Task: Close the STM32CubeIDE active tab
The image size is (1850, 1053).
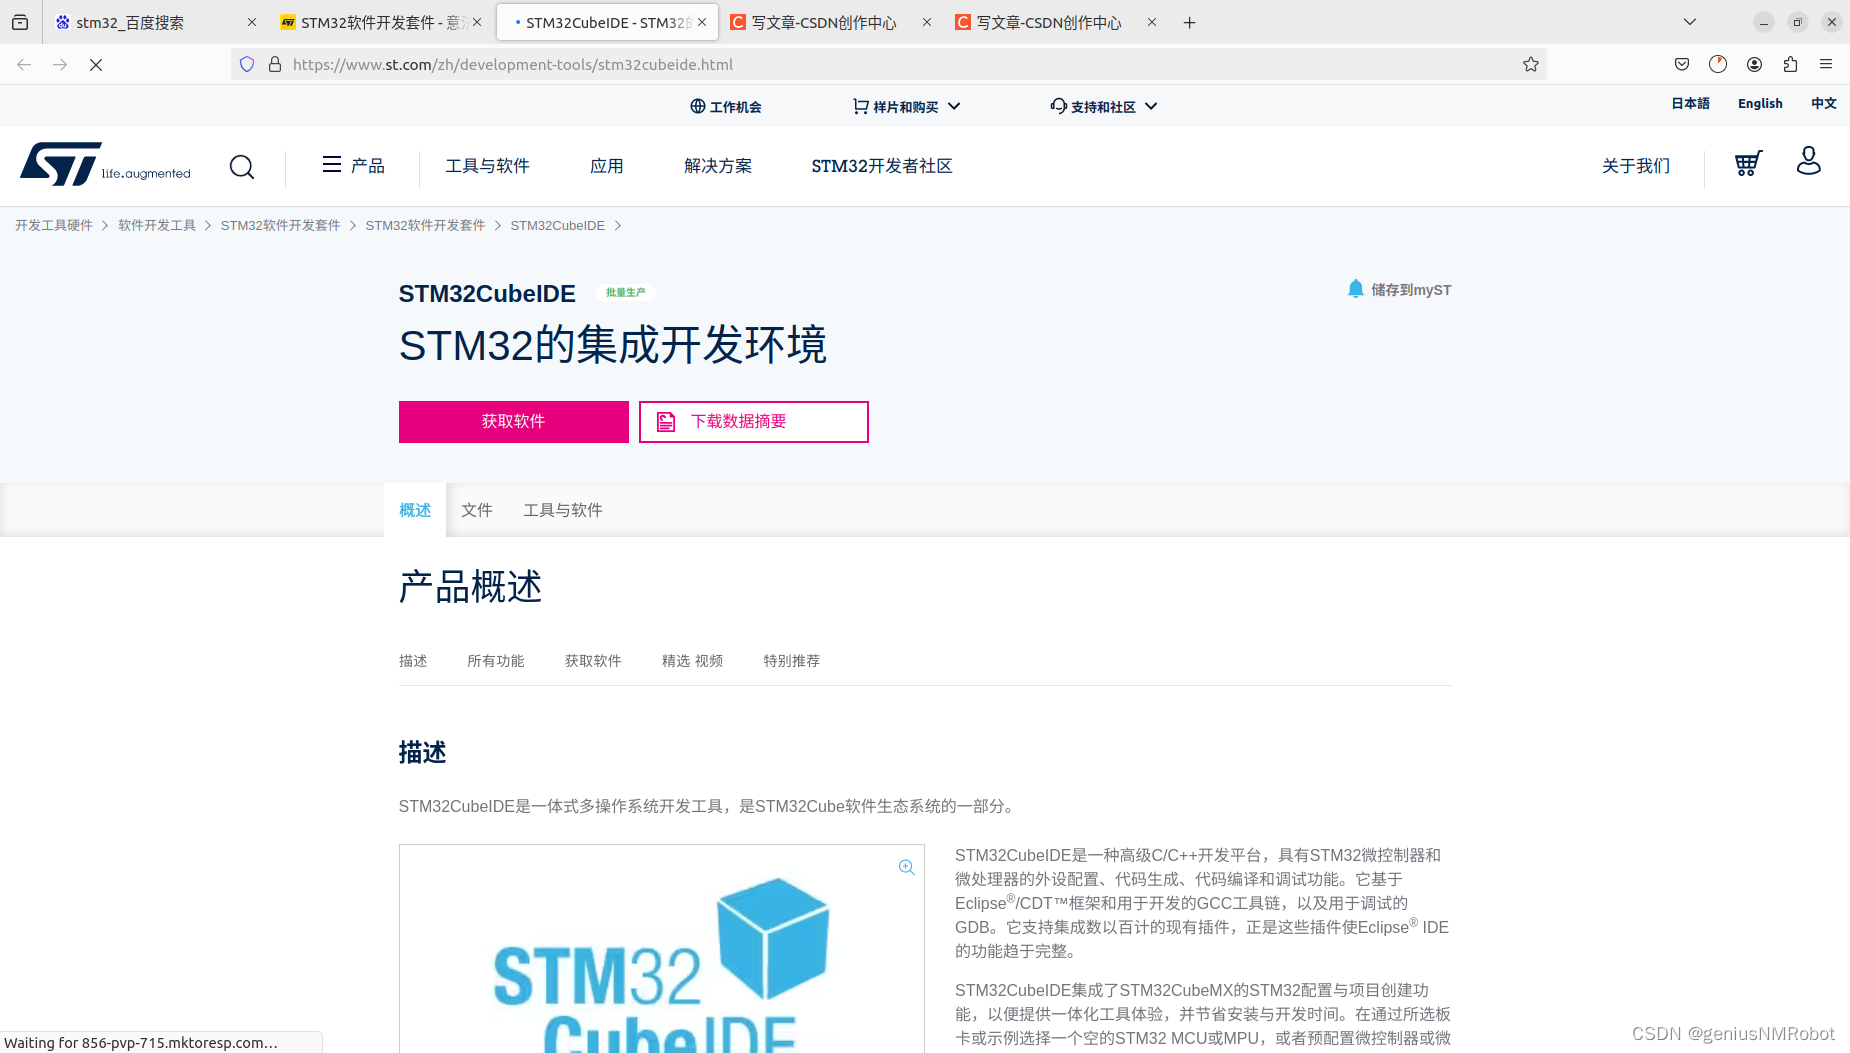Action: (702, 22)
